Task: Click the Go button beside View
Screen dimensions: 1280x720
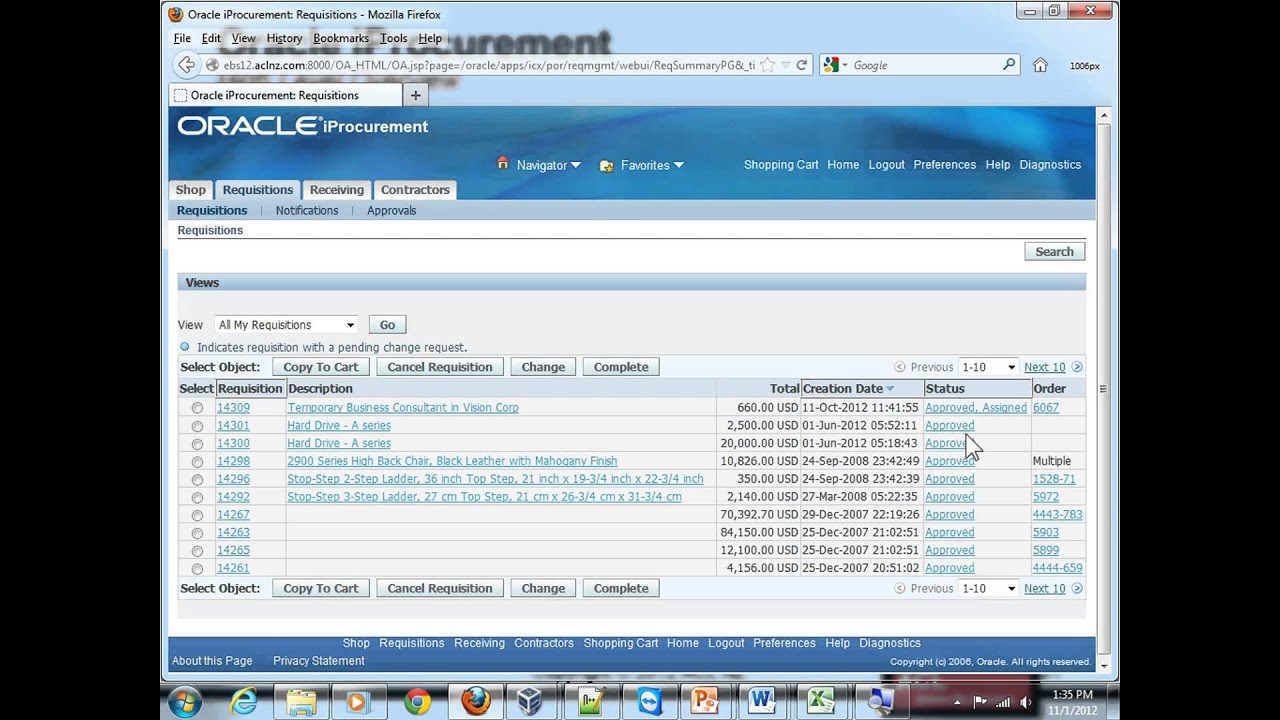Action: (387, 325)
